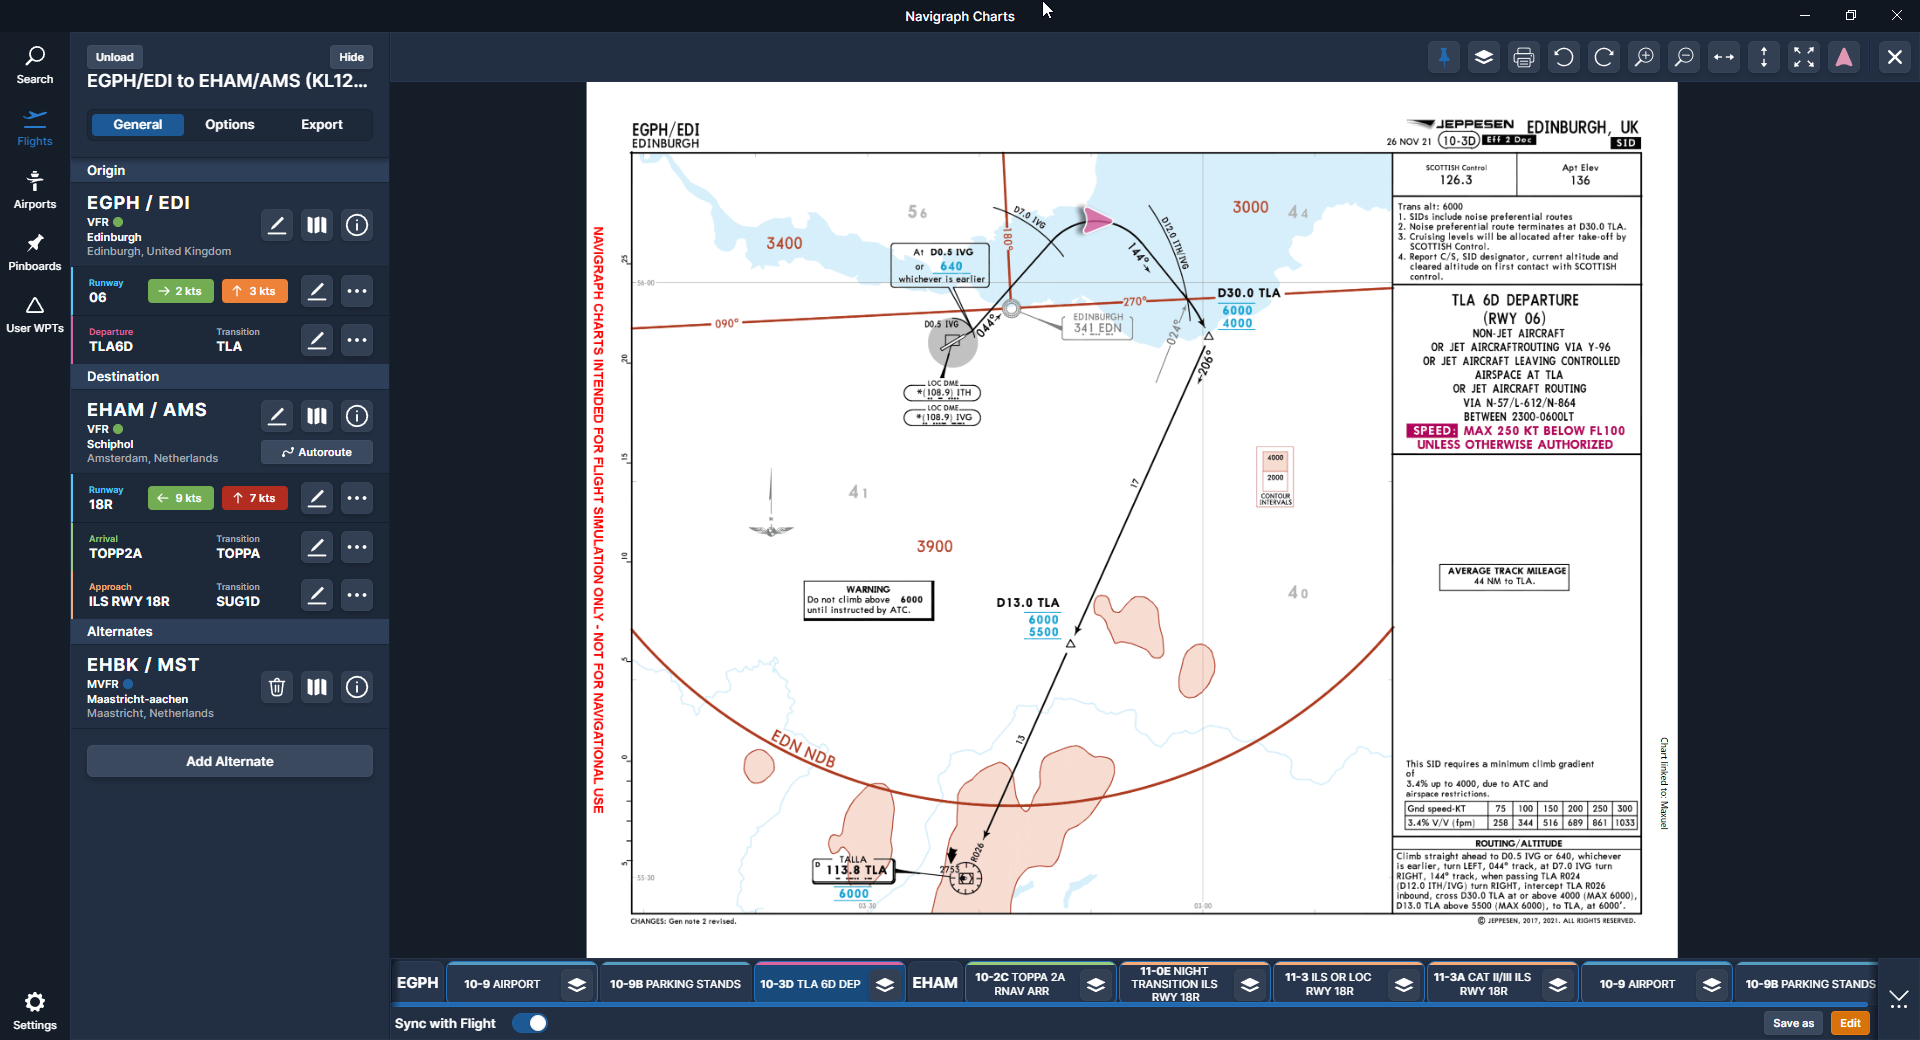Fit chart to width

coord(1724,58)
